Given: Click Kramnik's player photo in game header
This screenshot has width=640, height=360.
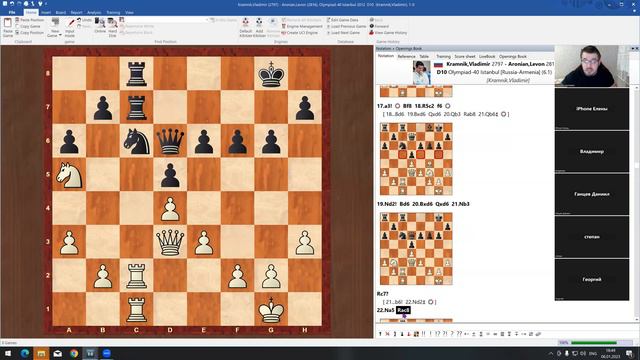Looking at the screenshot, I should [421, 72].
